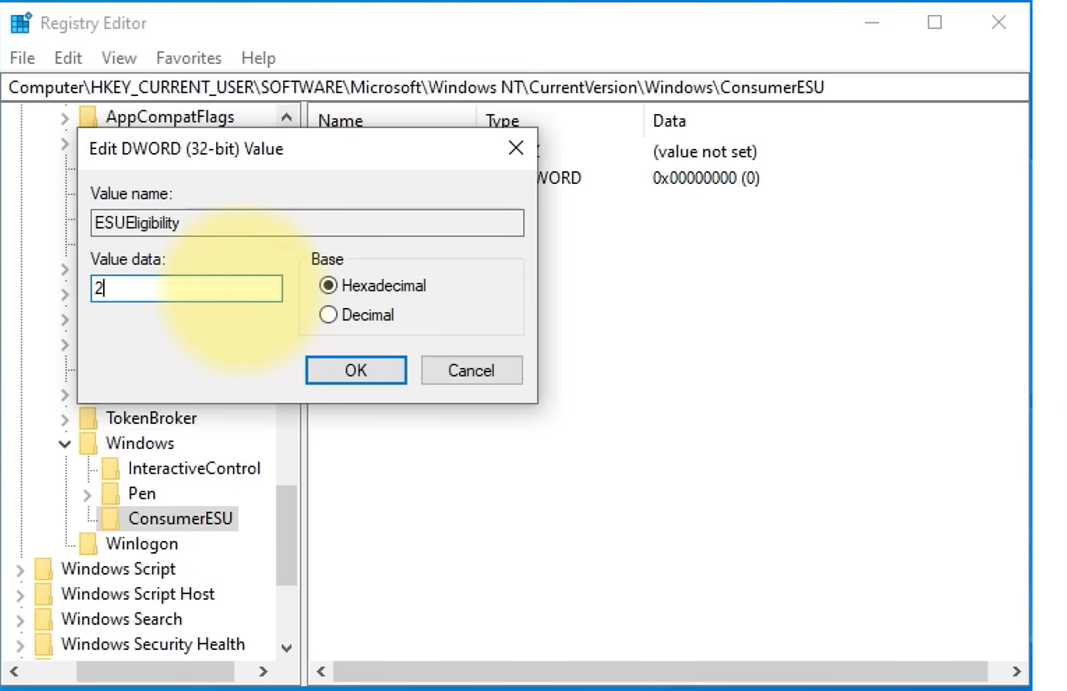Click the Pen key folder icon

click(110, 493)
